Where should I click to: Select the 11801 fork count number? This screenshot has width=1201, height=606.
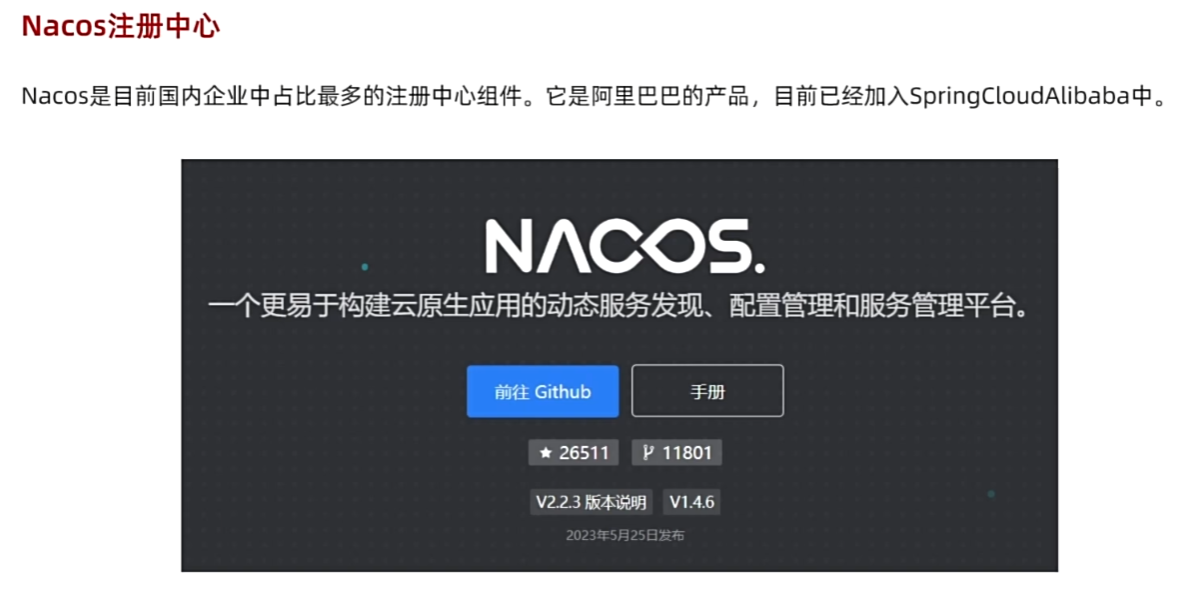[x=687, y=453]
